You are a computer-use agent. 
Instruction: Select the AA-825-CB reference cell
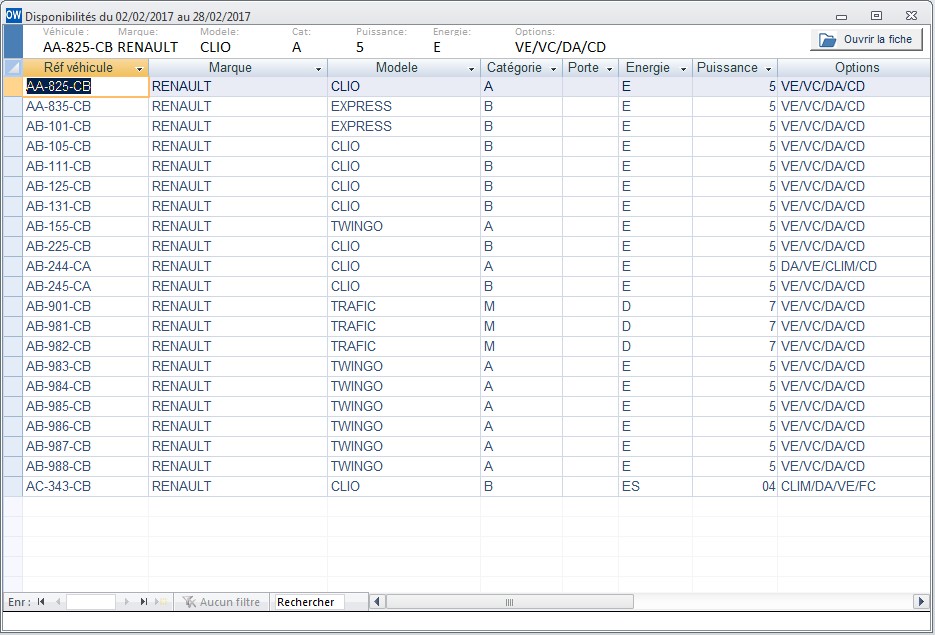(x=86, y=86)
